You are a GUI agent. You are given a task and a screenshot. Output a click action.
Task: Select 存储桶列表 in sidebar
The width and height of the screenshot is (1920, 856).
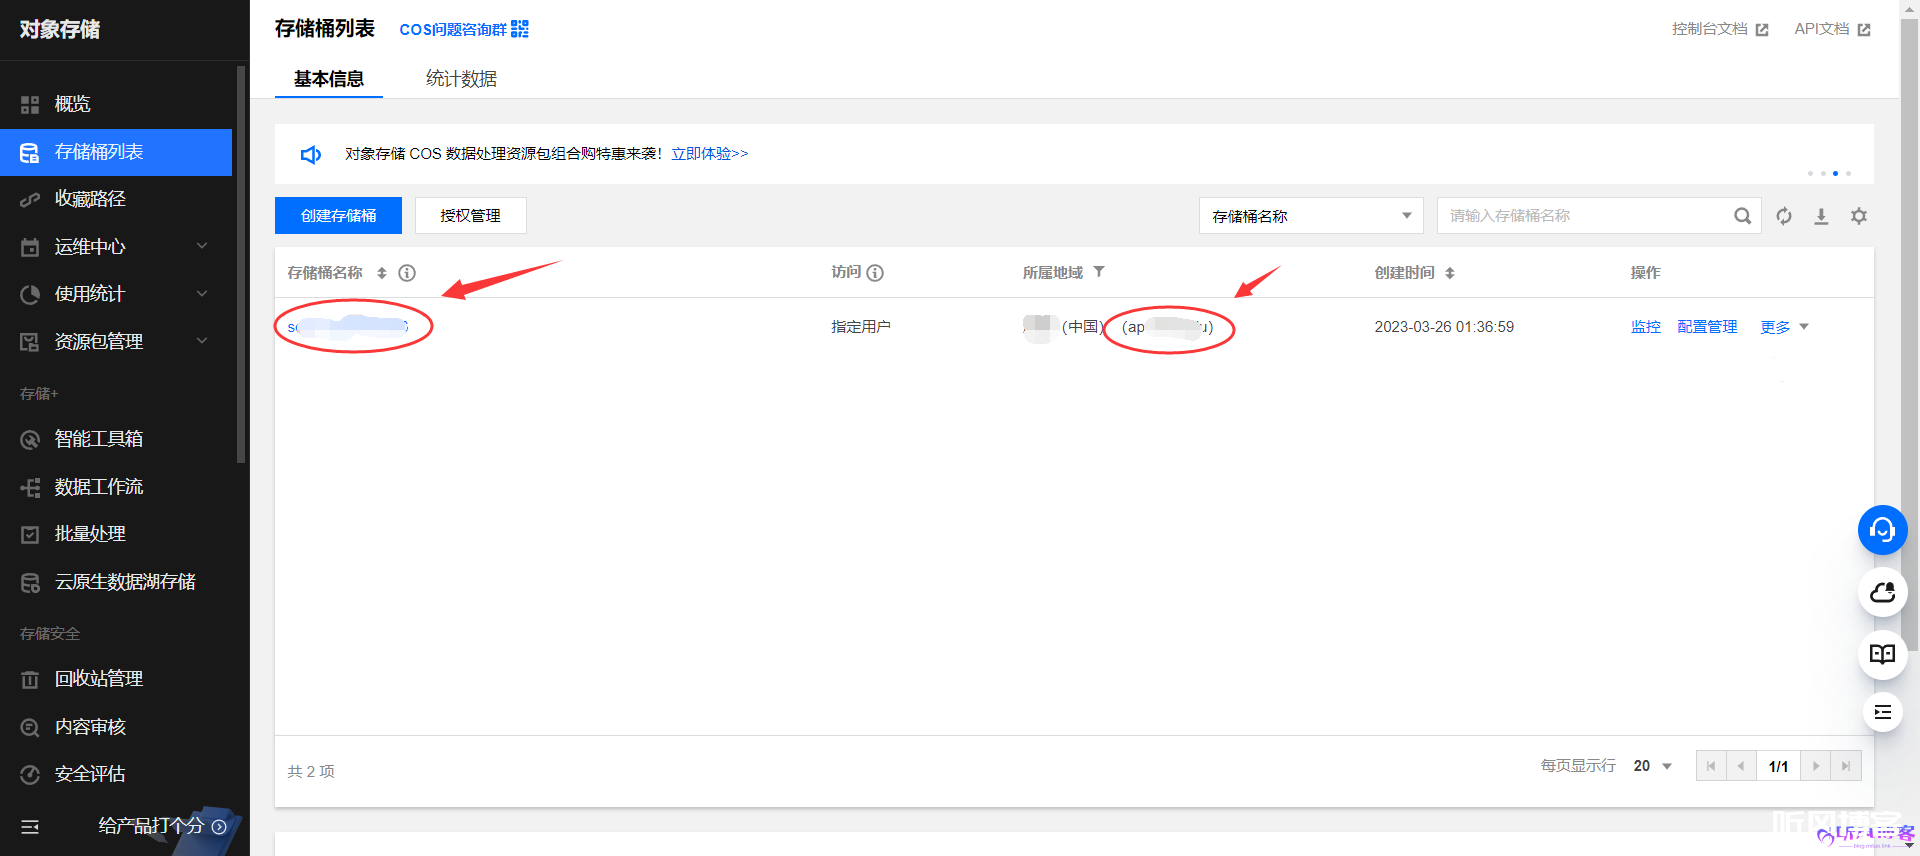pyautogui.click(x=116, y=152)
